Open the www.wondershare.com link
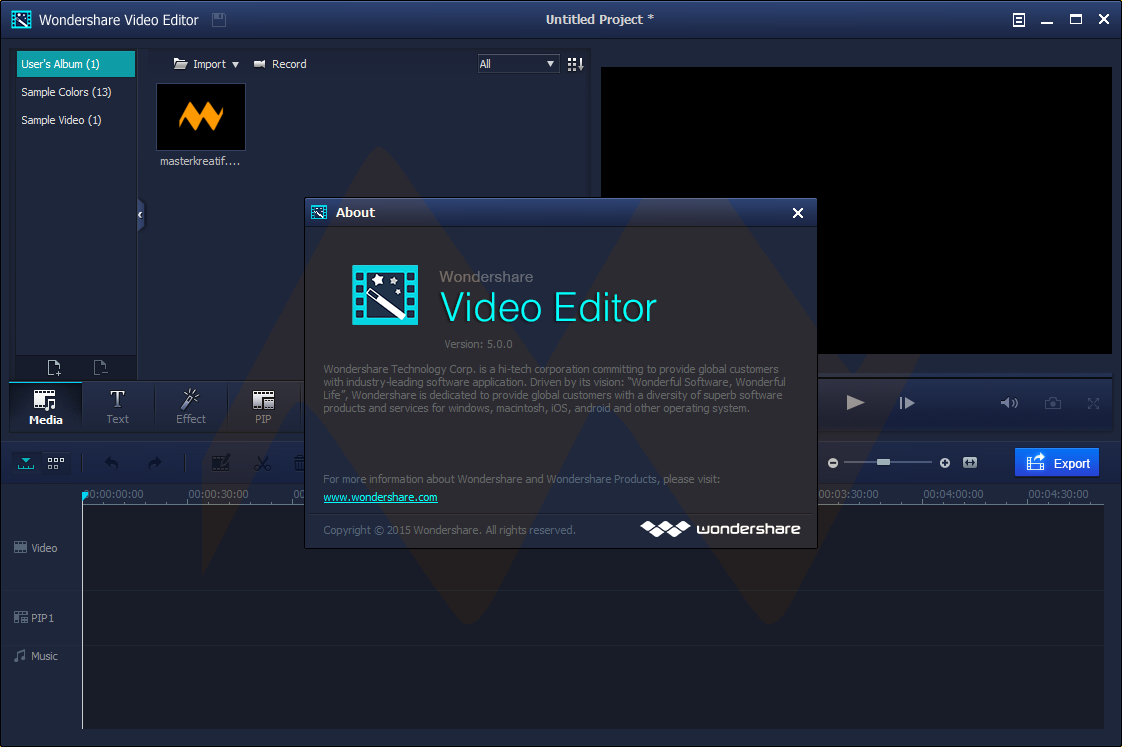 [380, 497]
